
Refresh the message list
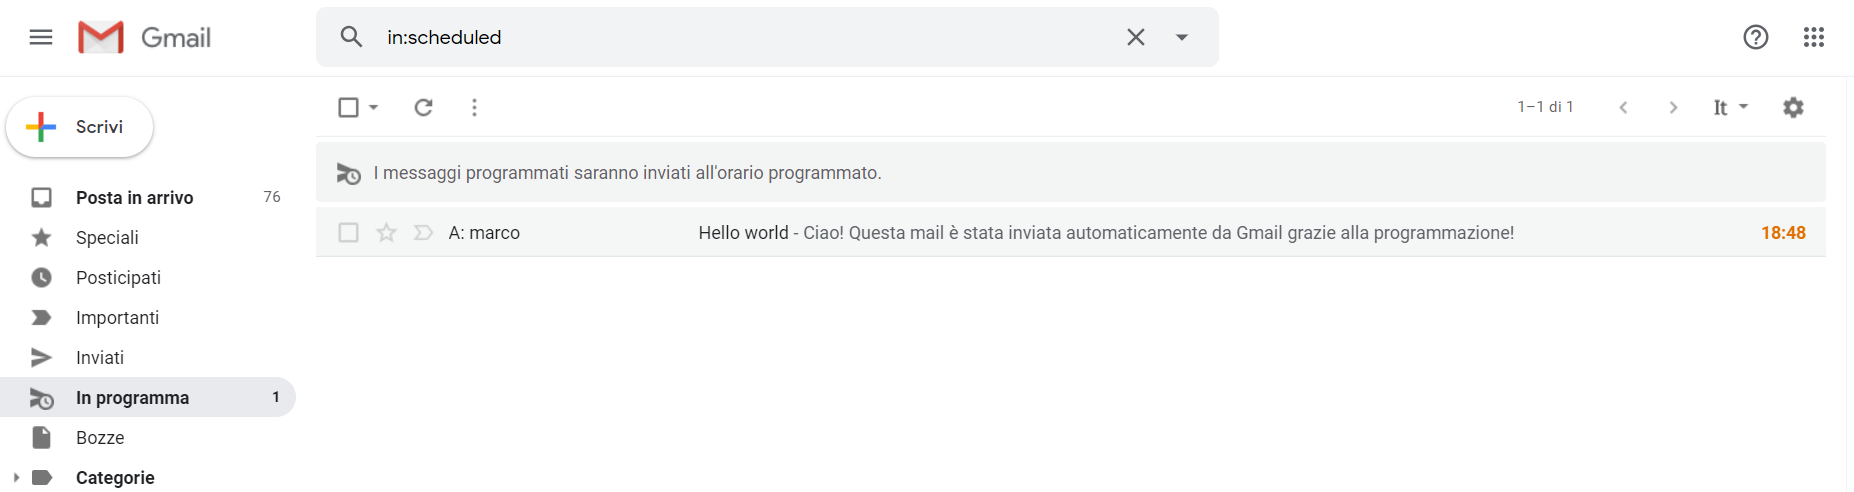pos(424,107)
